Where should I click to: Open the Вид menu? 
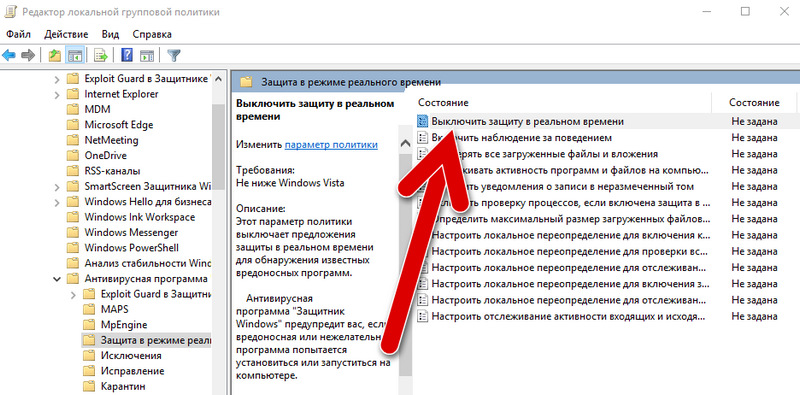(110, 34)
